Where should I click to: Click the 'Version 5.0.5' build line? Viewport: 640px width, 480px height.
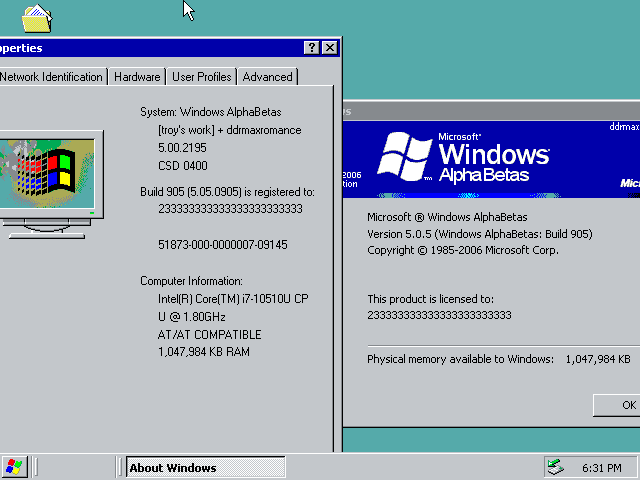(480, 234)
